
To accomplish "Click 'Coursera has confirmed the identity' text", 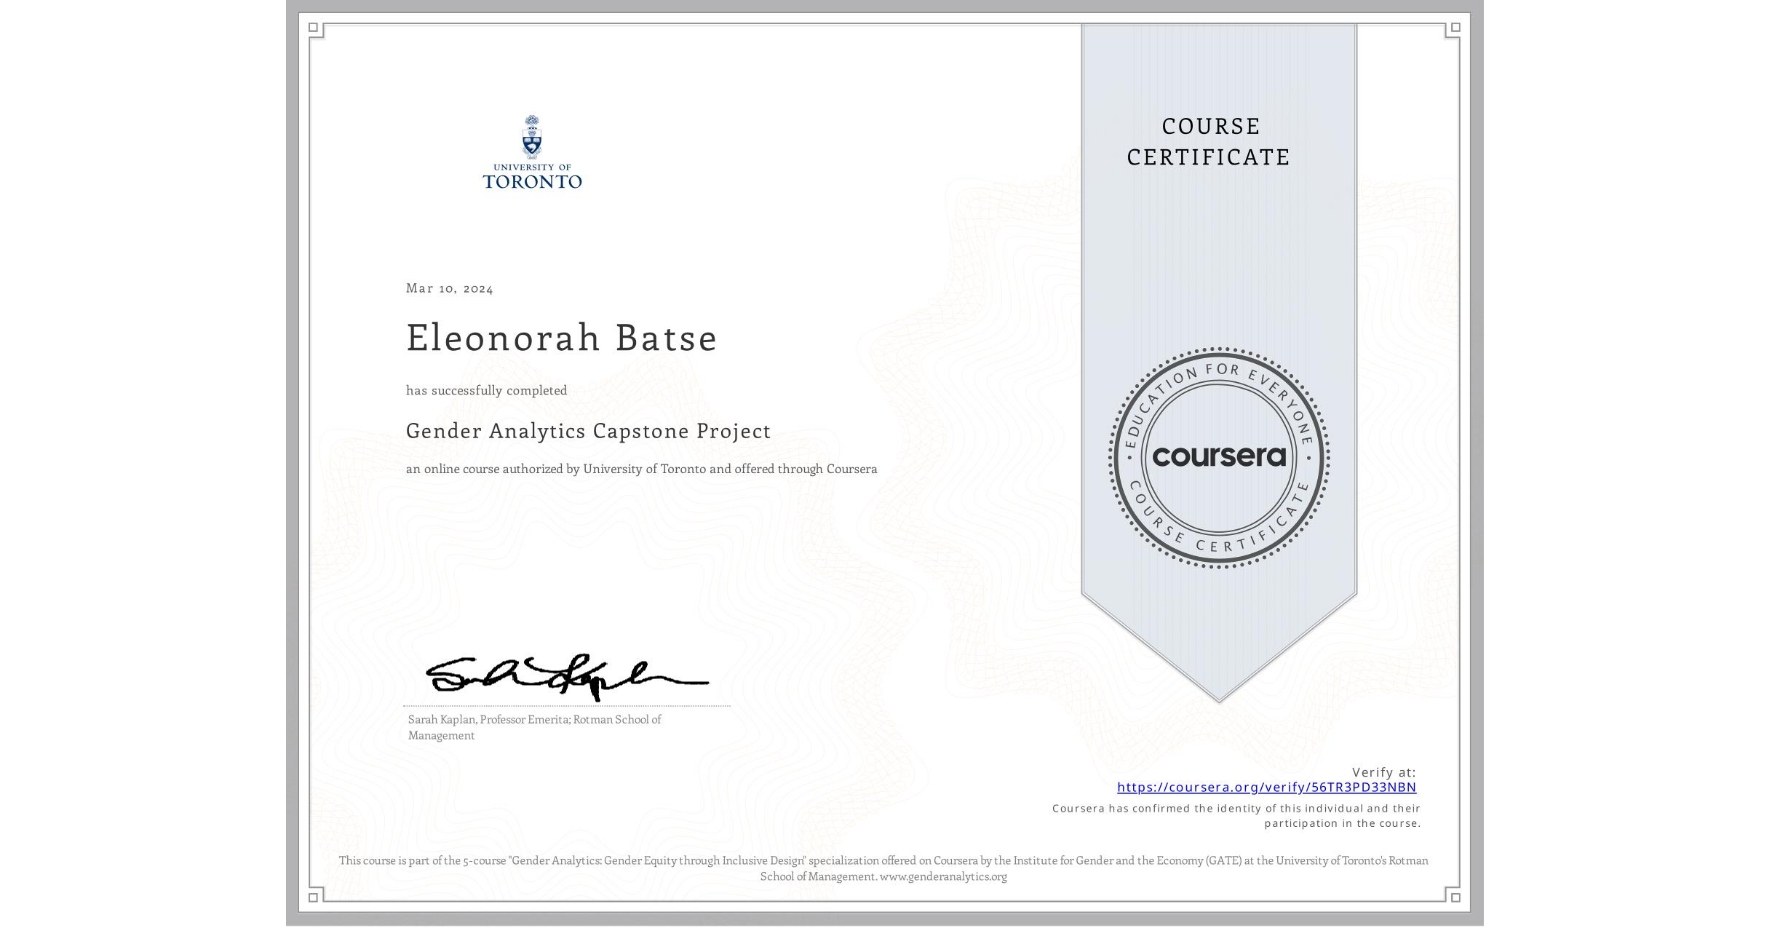I will pos(1236,816).
